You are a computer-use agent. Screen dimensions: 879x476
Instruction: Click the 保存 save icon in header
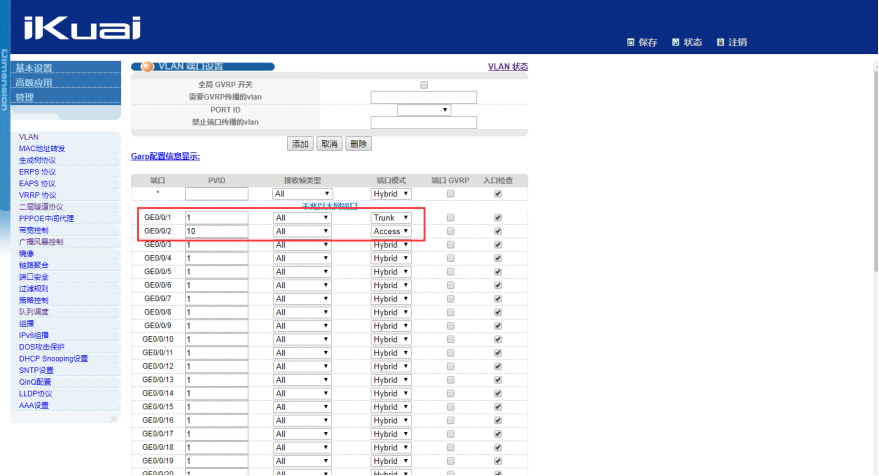coord(631,42)
